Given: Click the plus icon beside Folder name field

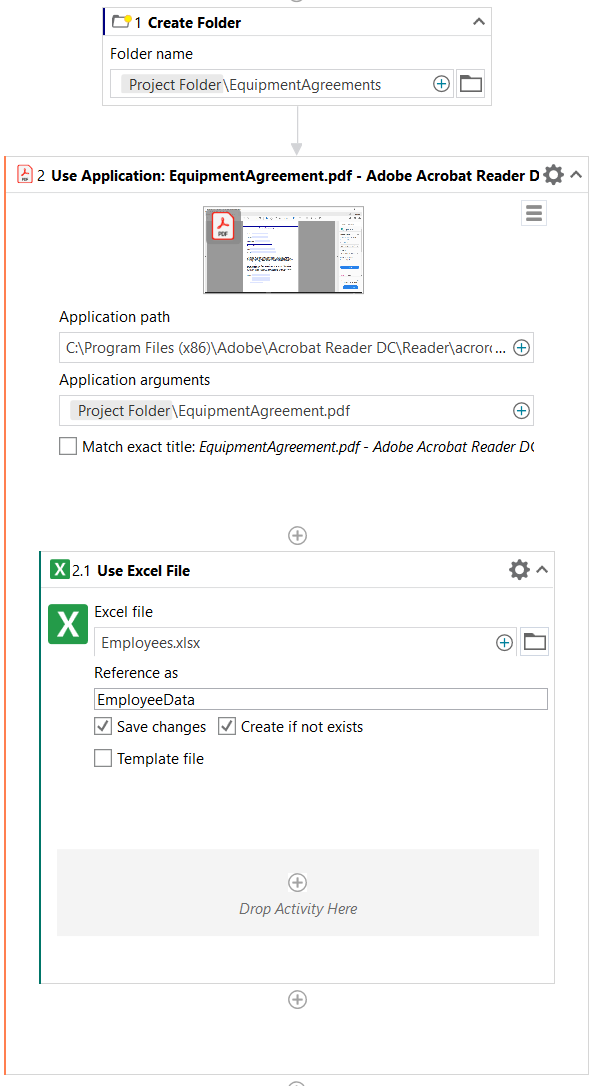Looking at the screenshot, I should coord(441,84).
